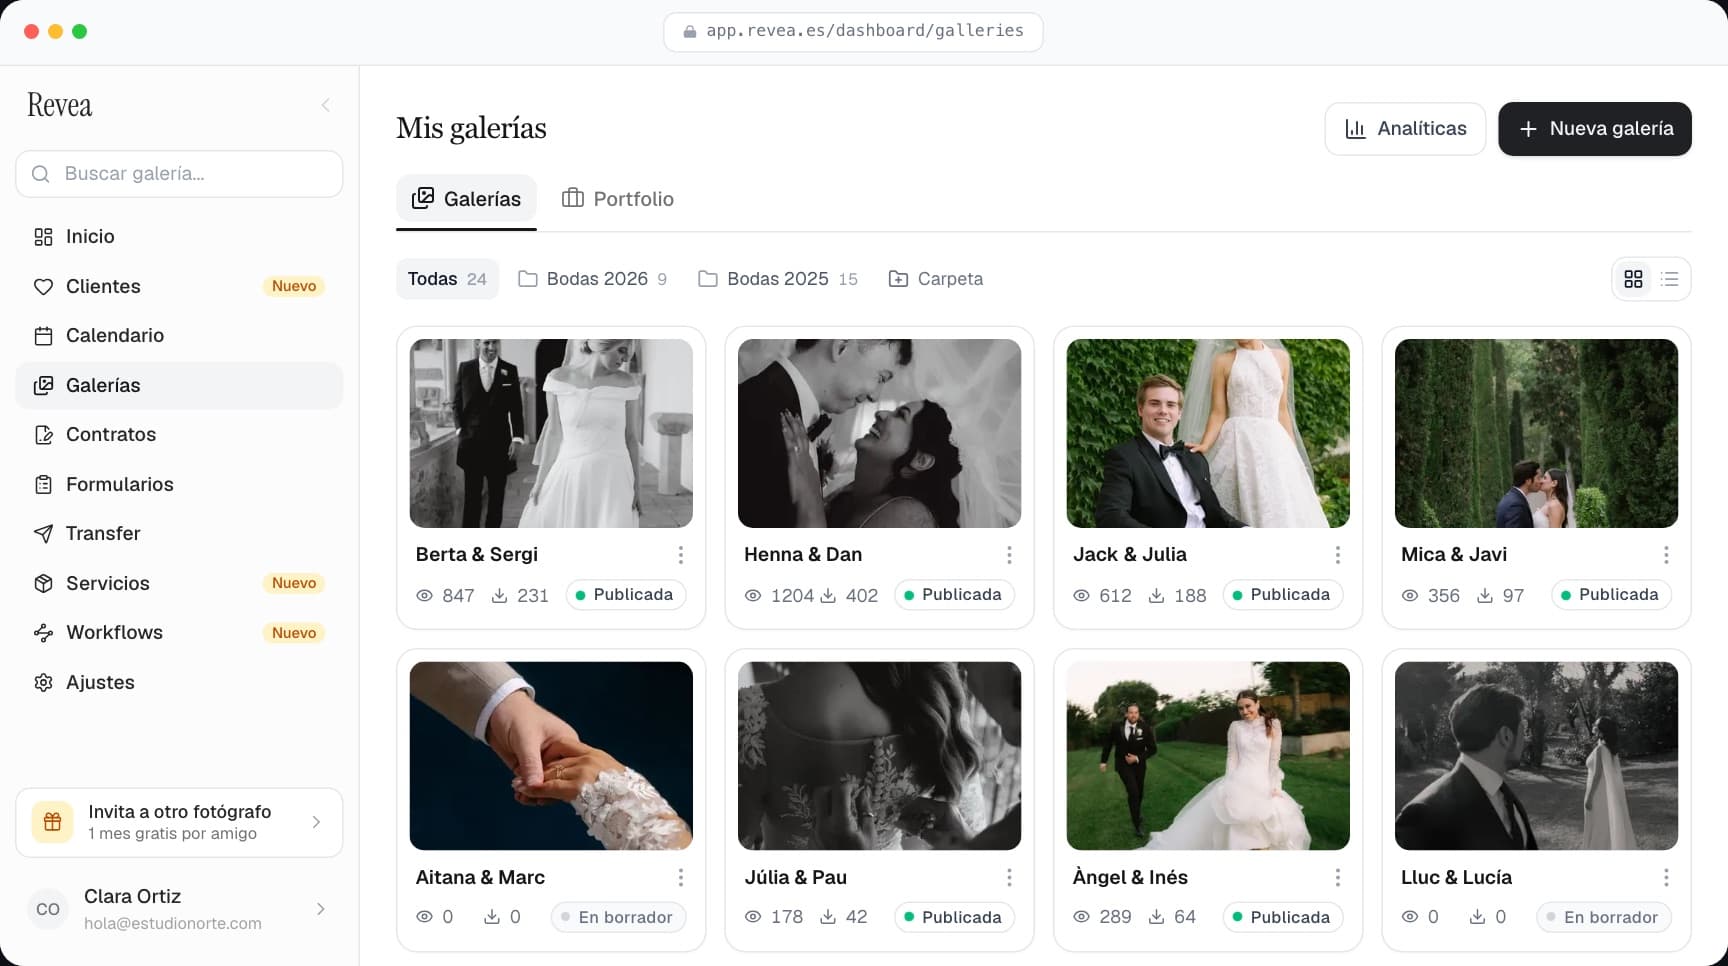
Task: Open the three-dot menu for Jack & Julia
Action: pos(1337,555)
